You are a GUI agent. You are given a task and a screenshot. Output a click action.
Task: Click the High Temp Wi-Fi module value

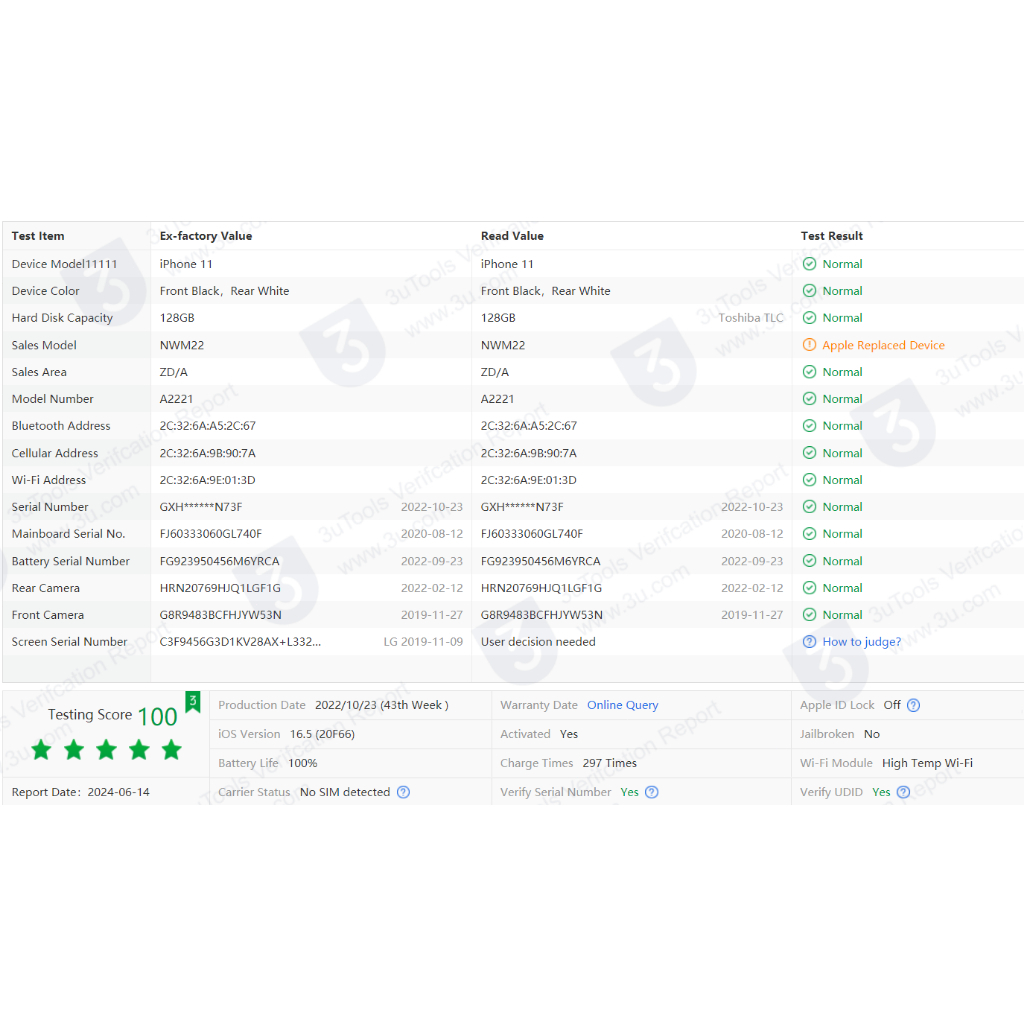click(x=927, y=763)
